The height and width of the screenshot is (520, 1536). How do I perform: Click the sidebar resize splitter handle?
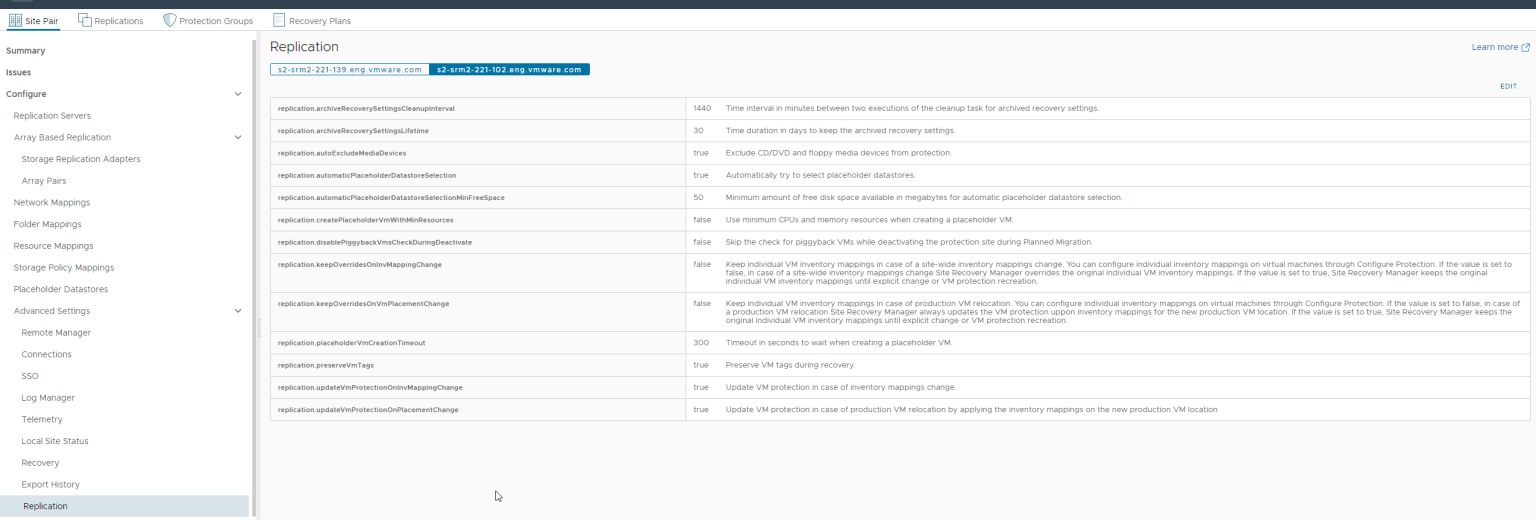[259, 327]
